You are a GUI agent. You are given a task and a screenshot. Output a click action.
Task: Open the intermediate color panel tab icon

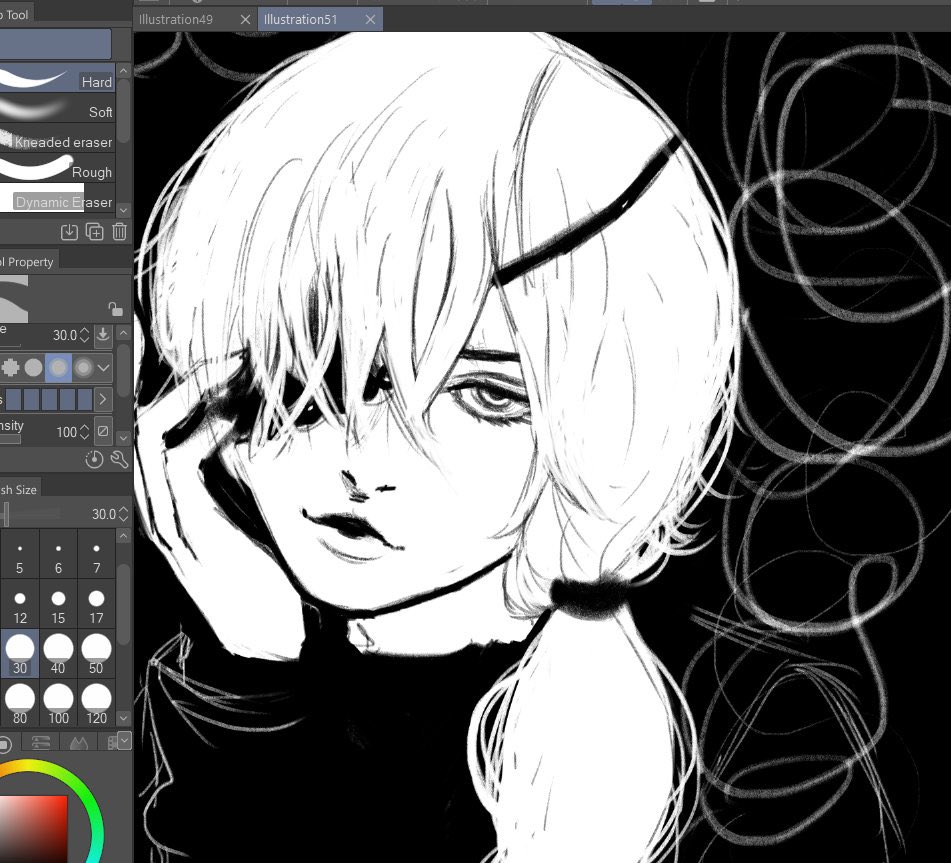[x=79, y=742]
